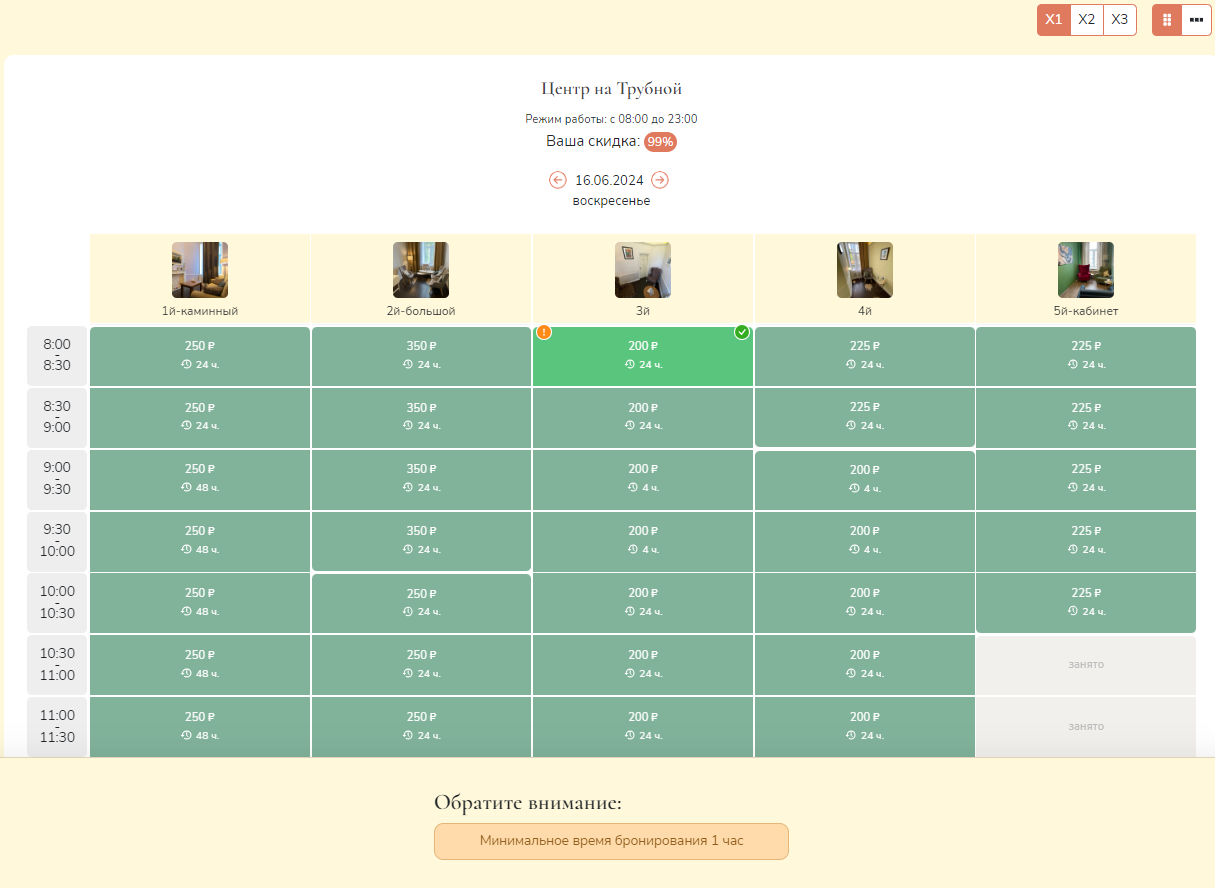Book 9:00 slot in room 4й

tap(865, 479)
